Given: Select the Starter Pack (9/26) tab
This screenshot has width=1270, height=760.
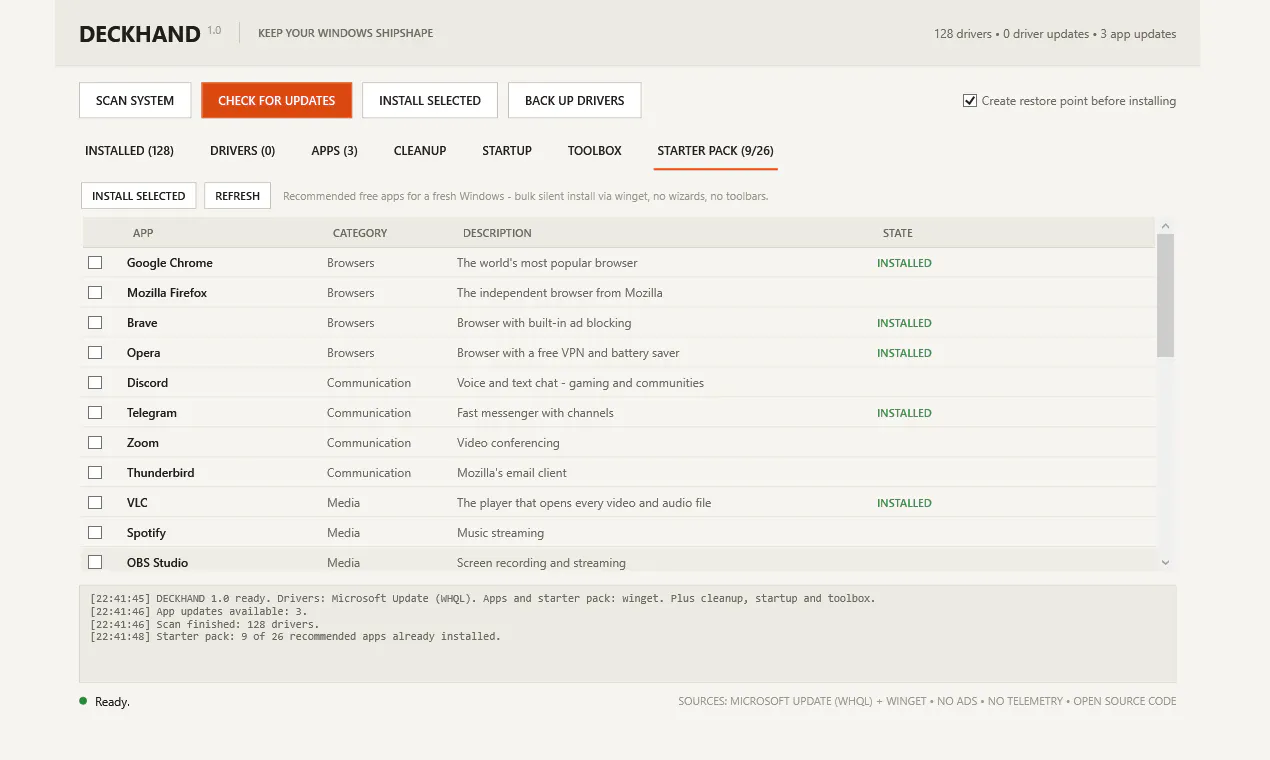Looking at the screenshot, I should coord(715,151).
